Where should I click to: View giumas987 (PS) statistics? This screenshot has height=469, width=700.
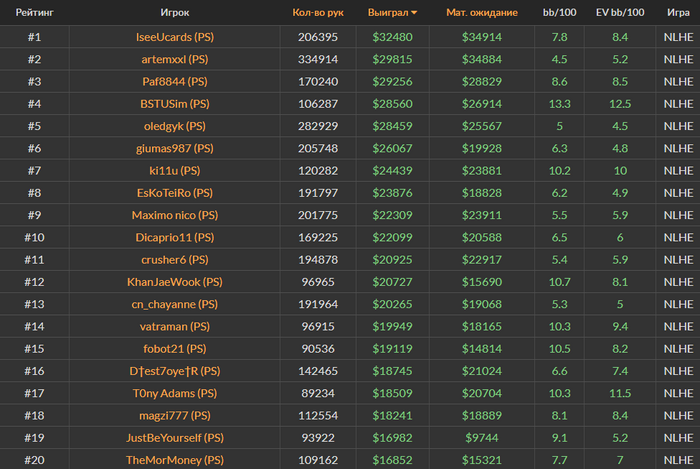[175, 149]
